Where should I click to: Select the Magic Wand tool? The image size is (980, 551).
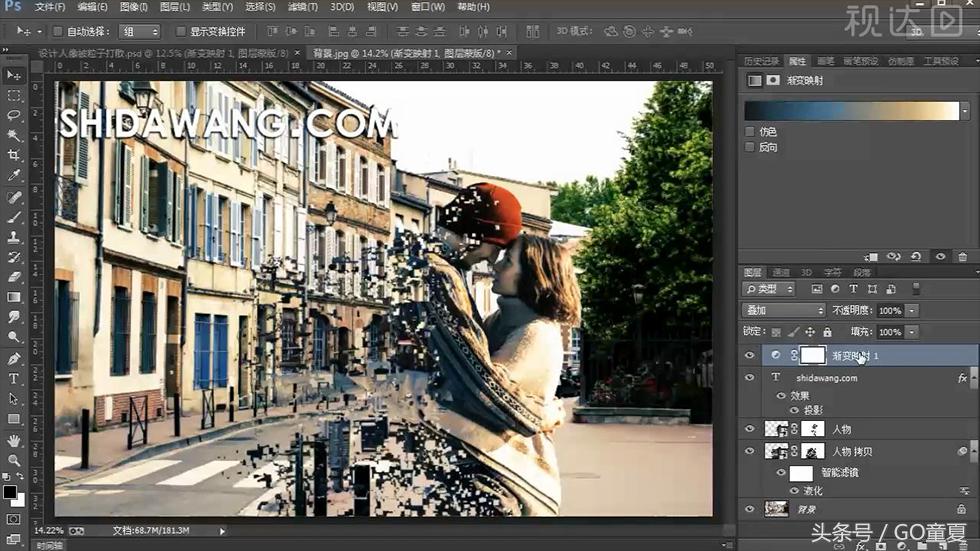click(14, 135)
